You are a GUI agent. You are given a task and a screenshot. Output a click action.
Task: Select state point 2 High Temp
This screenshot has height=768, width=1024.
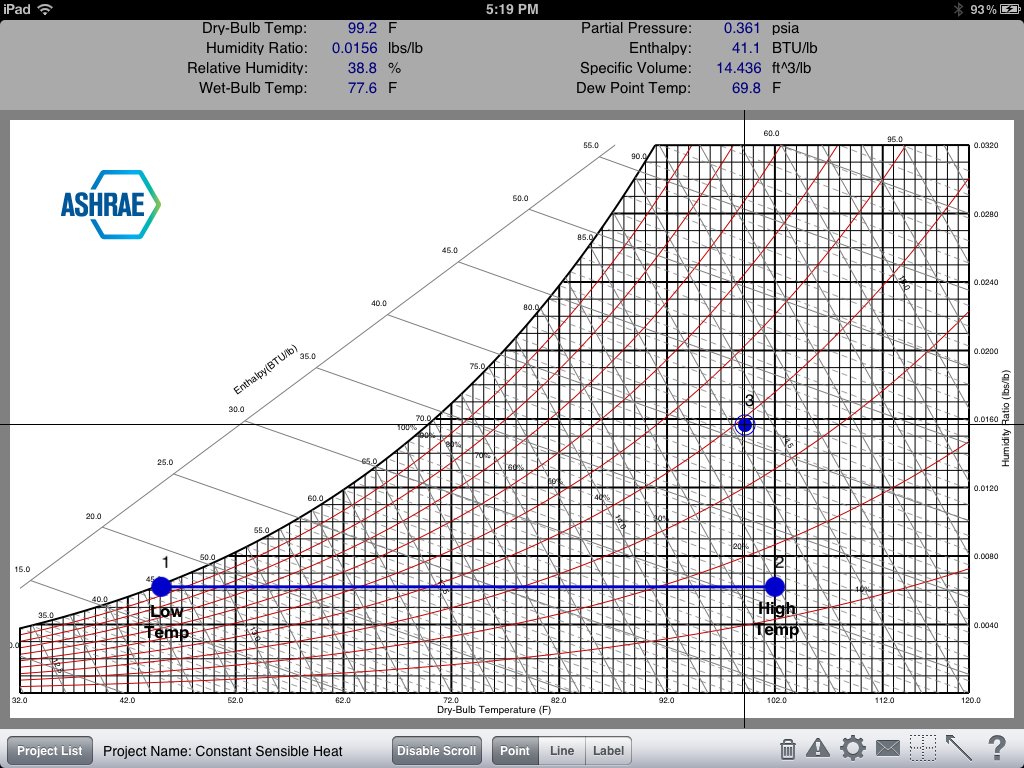point(775,586)
